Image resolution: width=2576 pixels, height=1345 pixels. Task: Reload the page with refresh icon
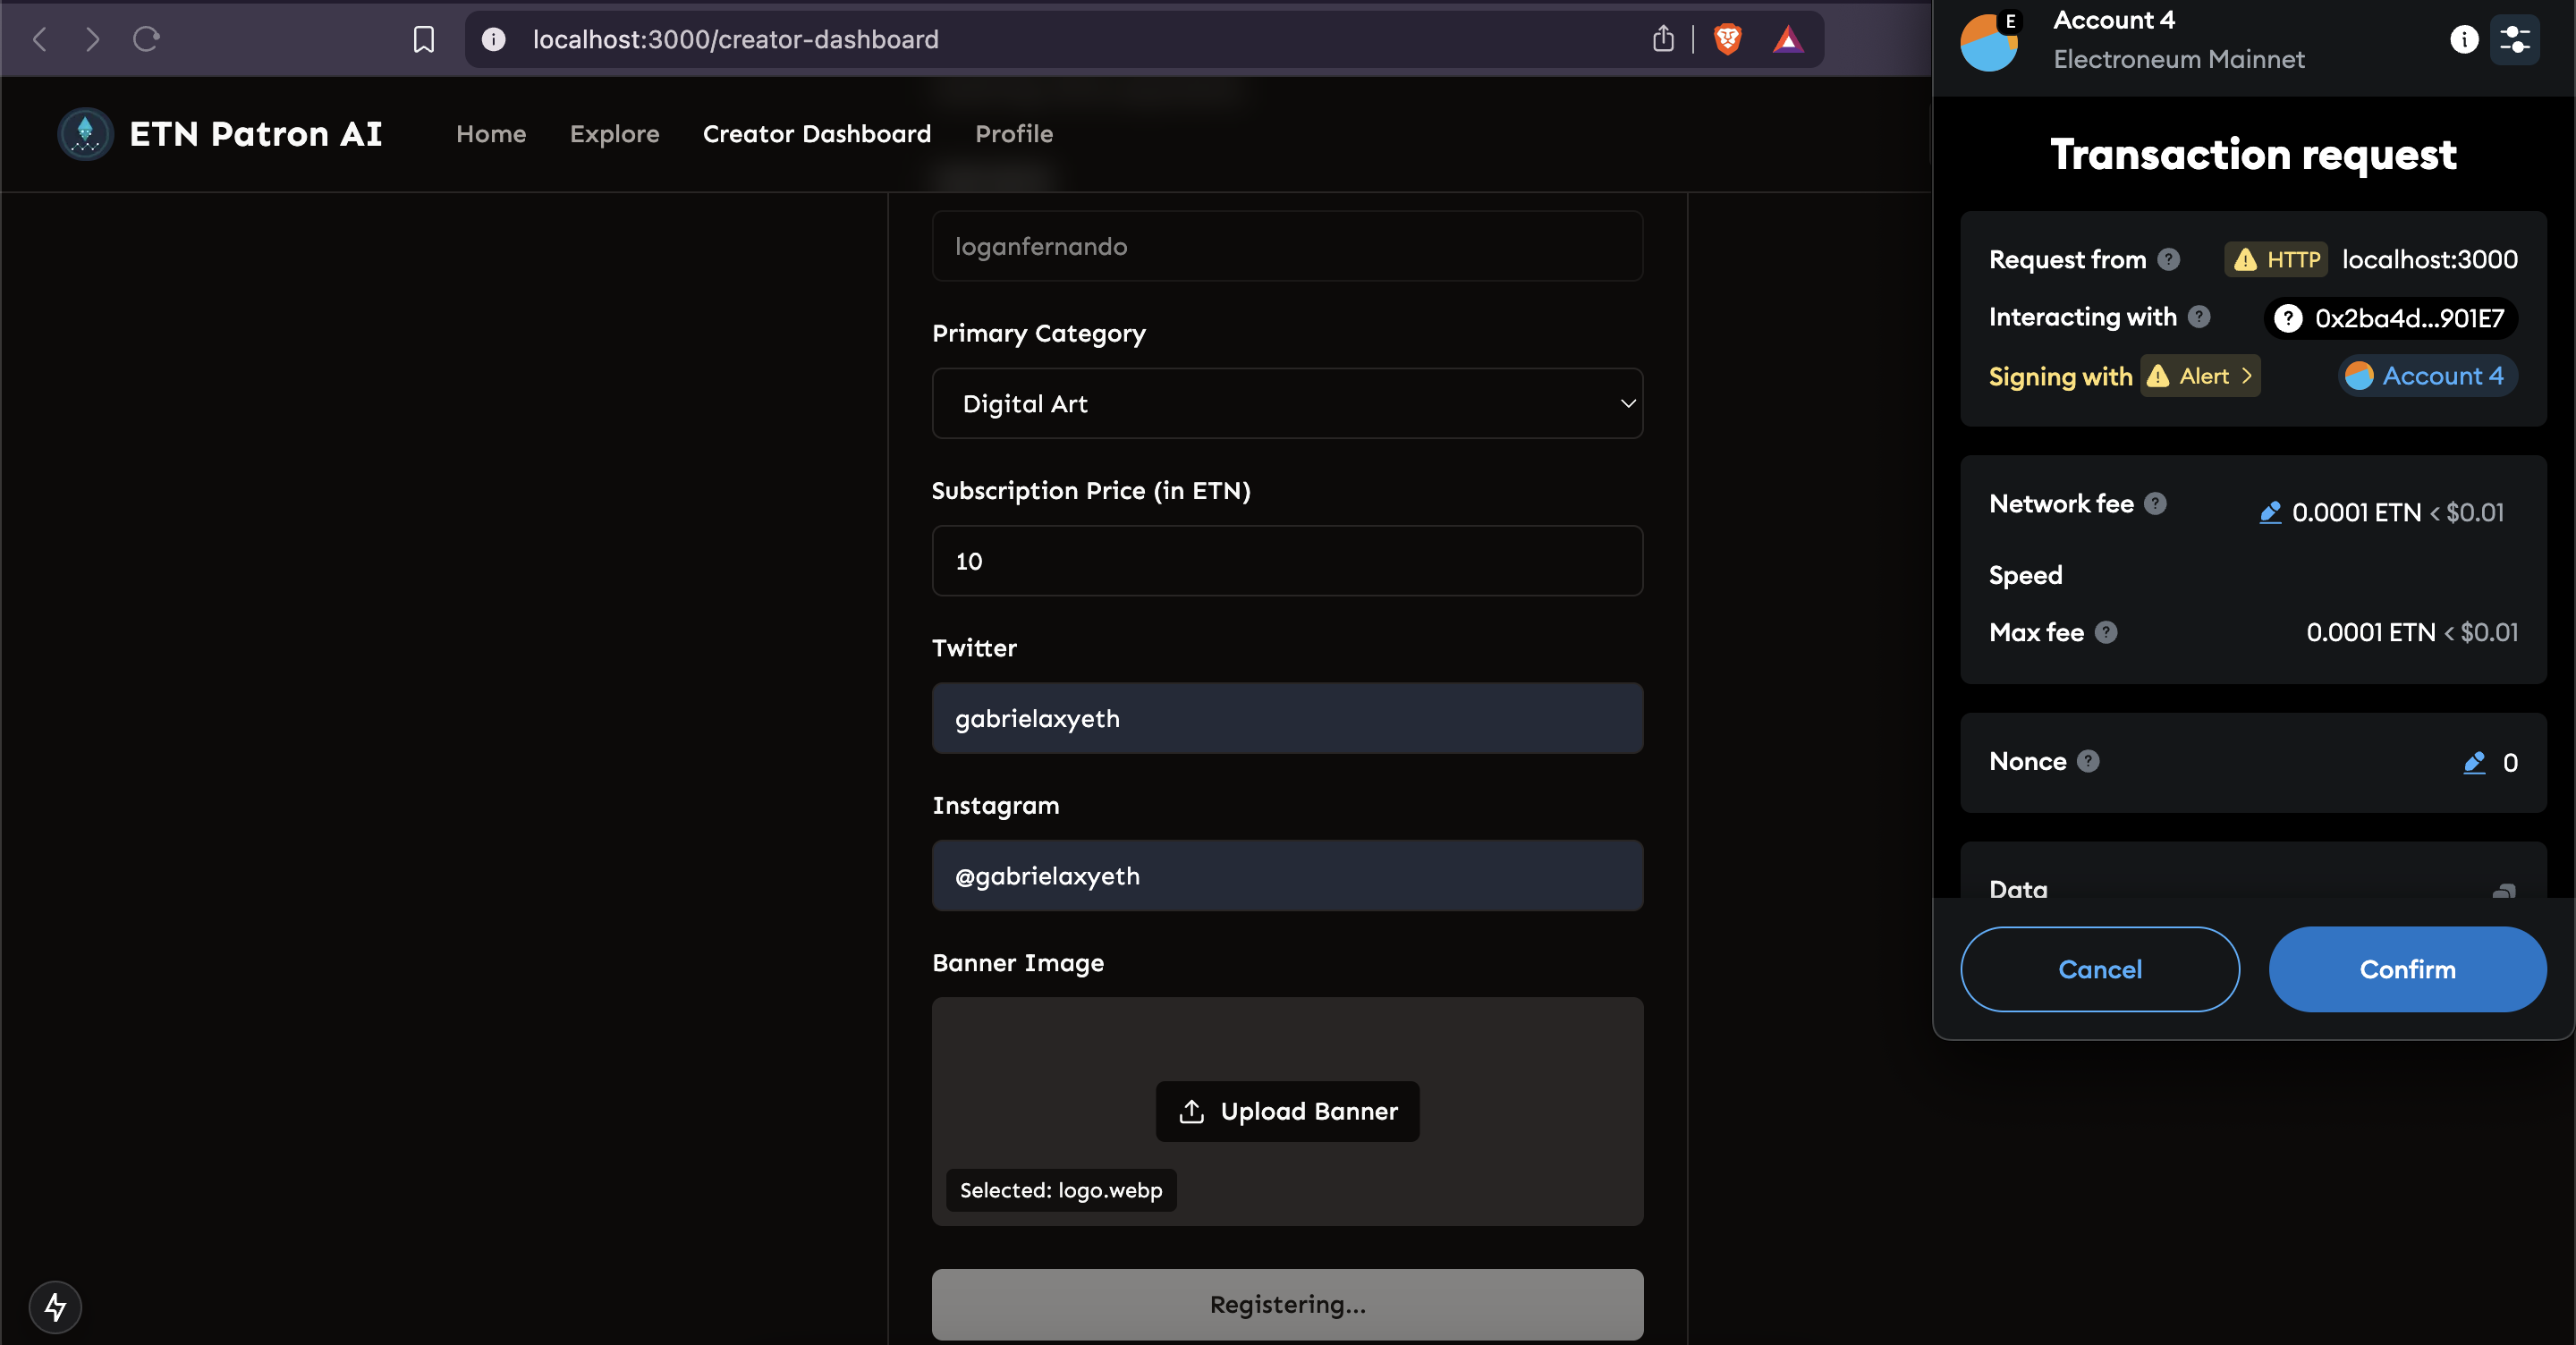coord(147,39)
